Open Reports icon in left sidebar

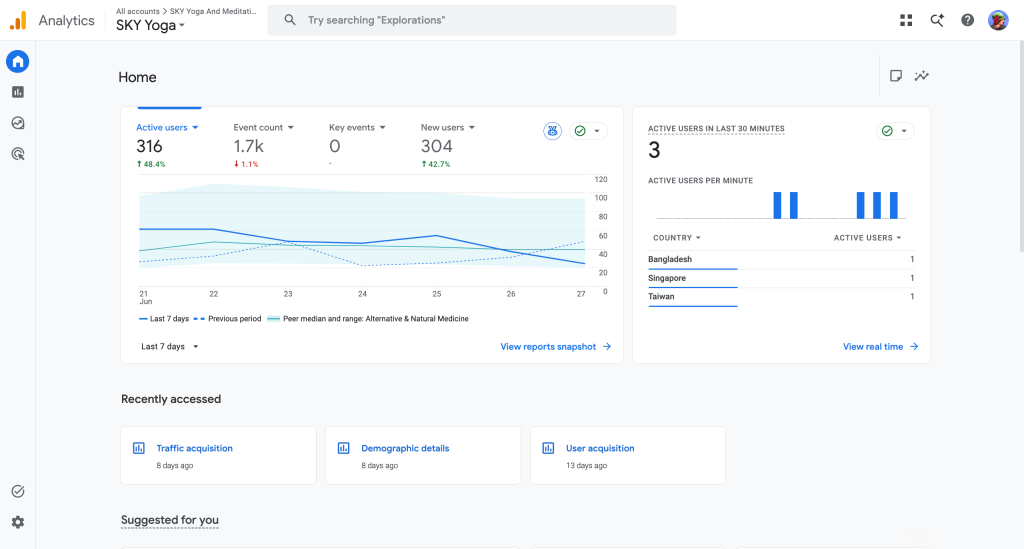click(x=18, y=92)
